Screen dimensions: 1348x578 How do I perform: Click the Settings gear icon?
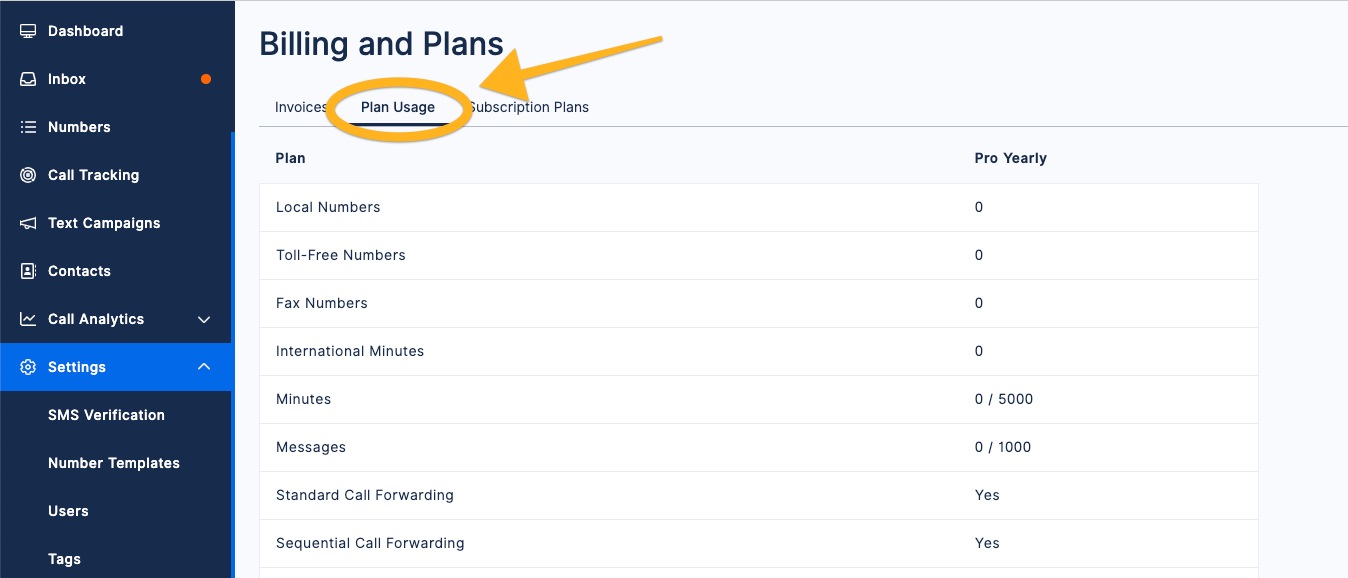click(x=28, y=367)
